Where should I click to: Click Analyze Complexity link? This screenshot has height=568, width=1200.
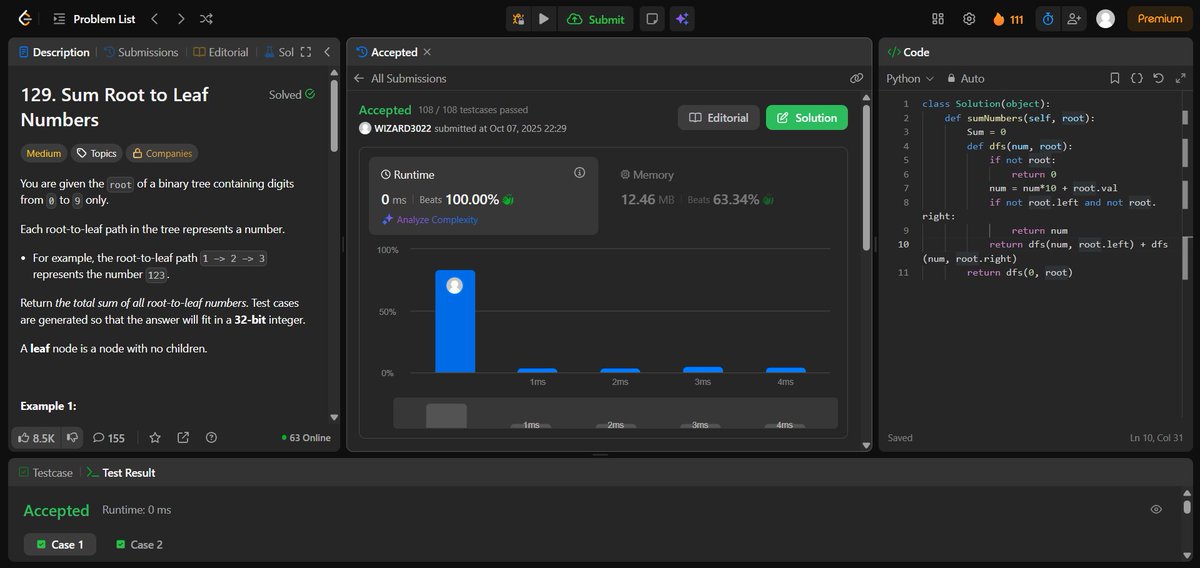tap(430, 220)
